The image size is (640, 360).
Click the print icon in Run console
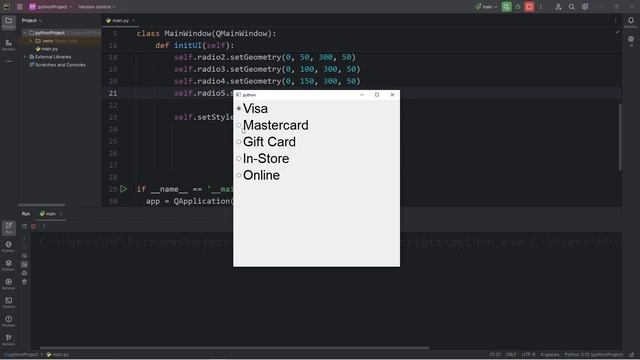24,273
